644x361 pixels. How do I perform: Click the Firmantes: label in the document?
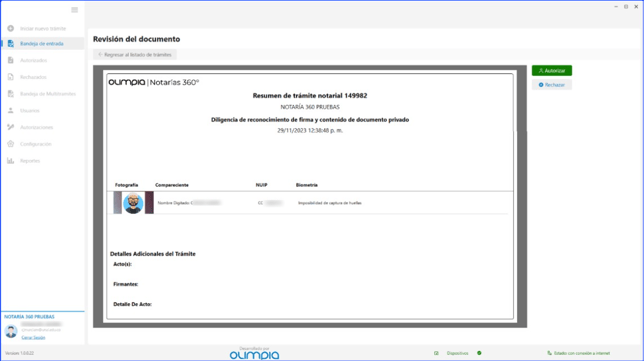point(126,284)
